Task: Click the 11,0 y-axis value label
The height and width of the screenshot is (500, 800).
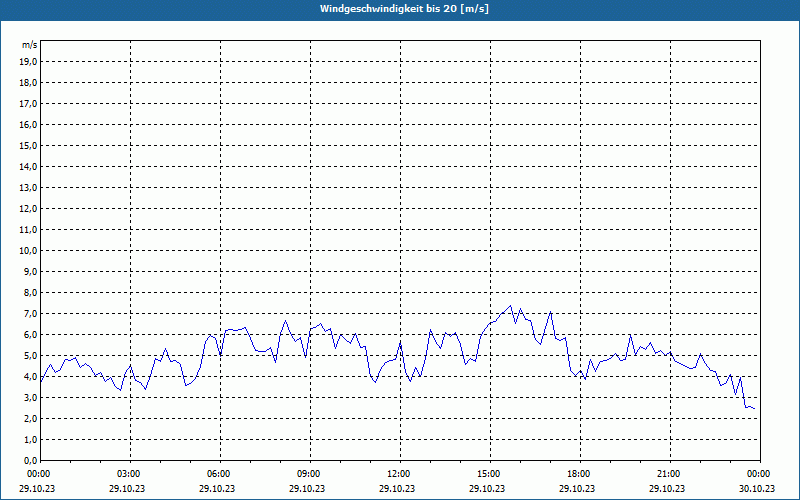Action: coord(29,230)
